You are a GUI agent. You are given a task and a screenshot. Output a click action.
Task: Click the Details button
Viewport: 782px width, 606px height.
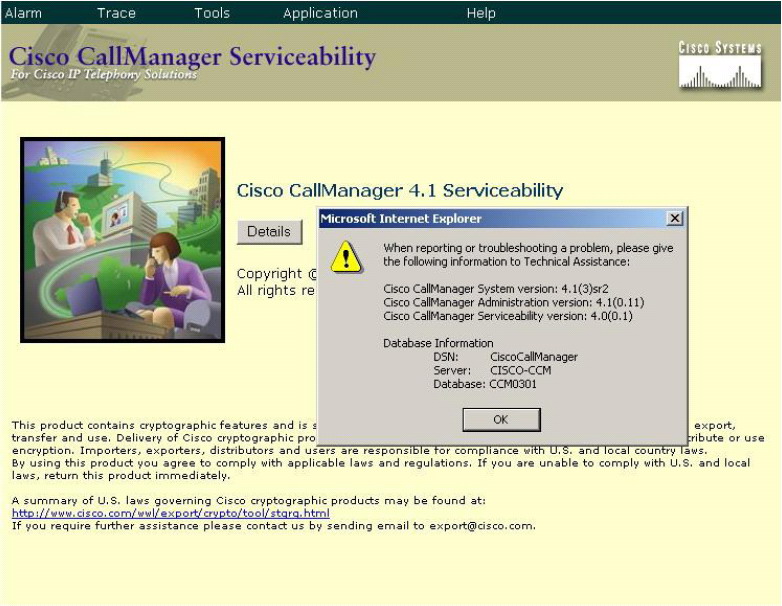click(x=269, y=232)
